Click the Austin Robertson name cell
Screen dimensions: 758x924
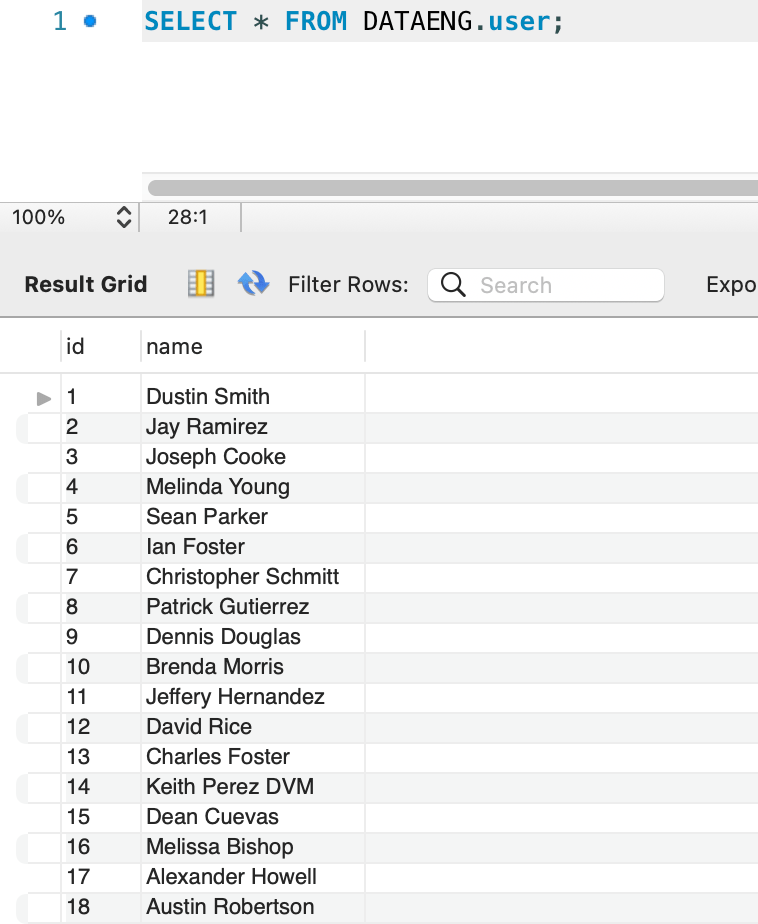tap(230, 907)
